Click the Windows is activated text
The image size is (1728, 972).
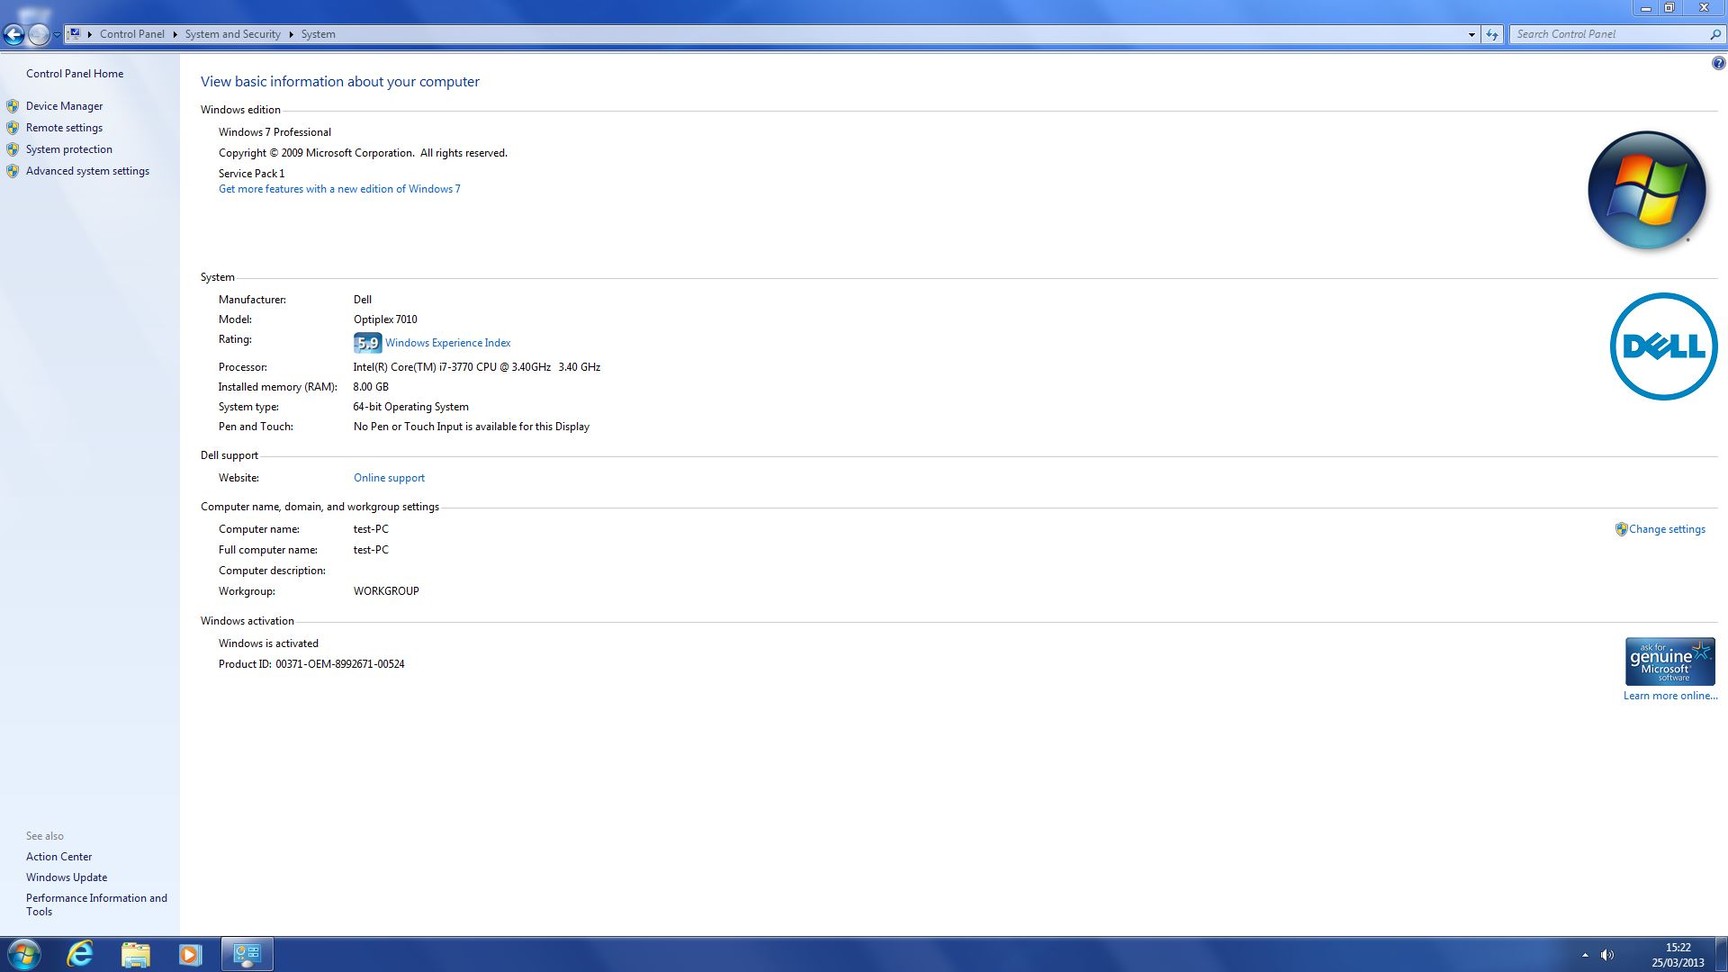pos(269,644)
